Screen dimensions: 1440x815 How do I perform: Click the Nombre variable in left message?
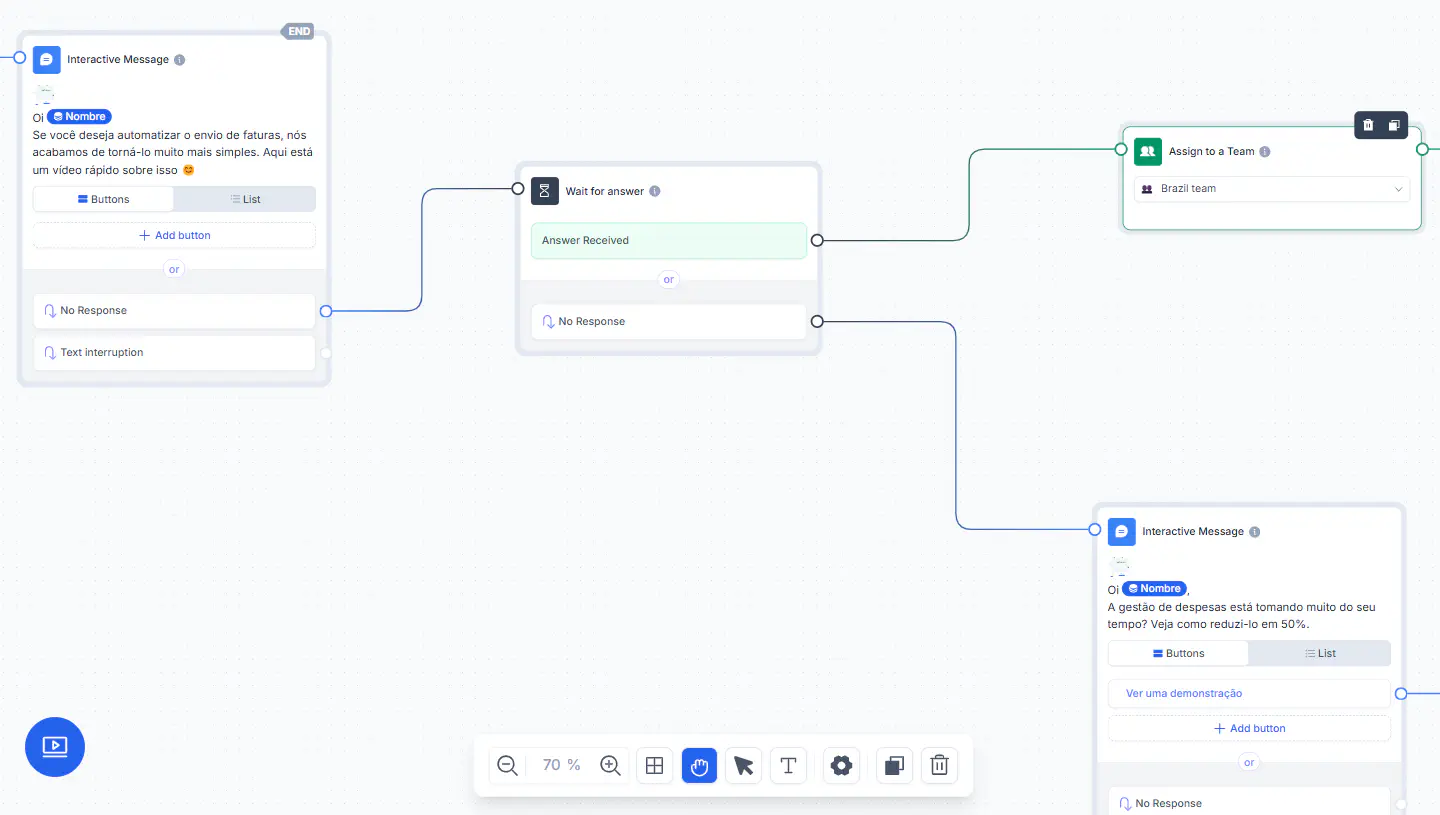79,117
